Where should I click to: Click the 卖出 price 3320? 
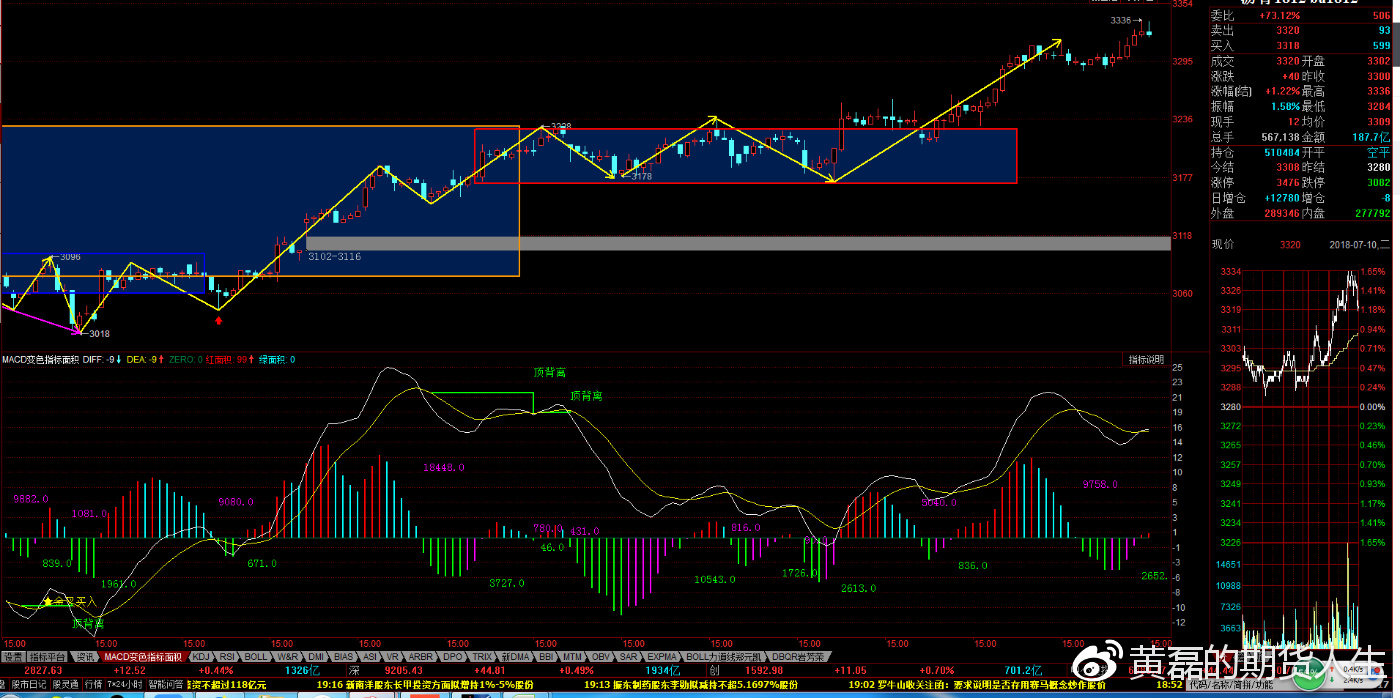pyautogui.click(x=1288, y=31)
